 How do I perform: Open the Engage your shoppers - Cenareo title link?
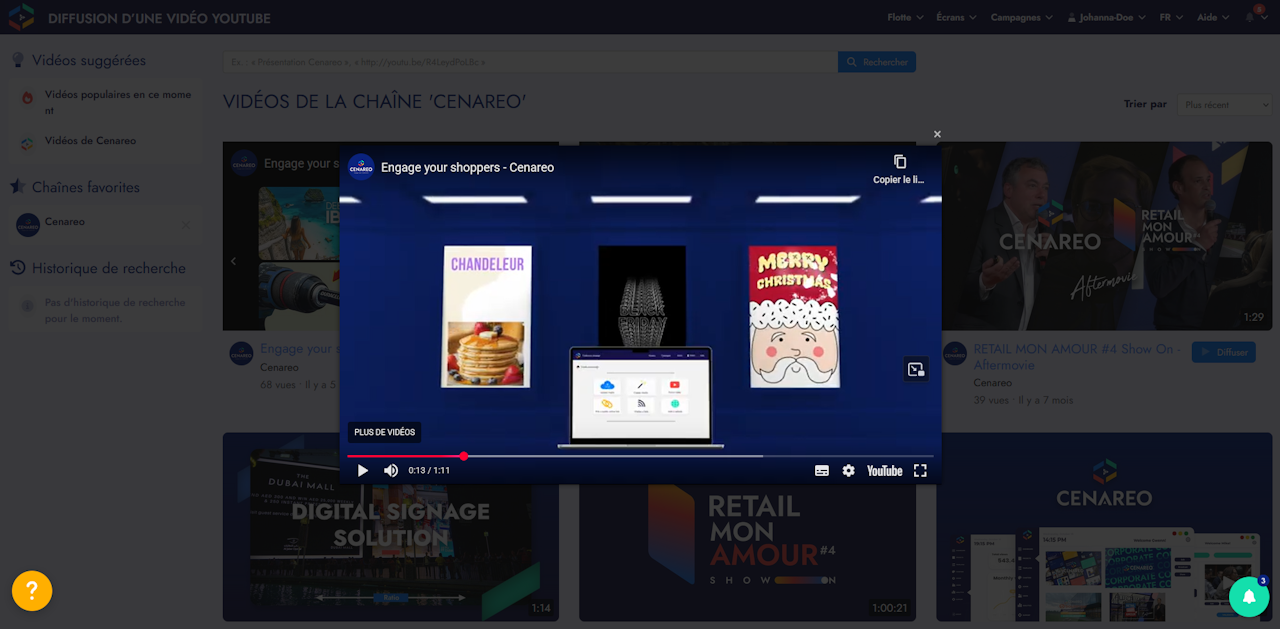click(467, 167)
